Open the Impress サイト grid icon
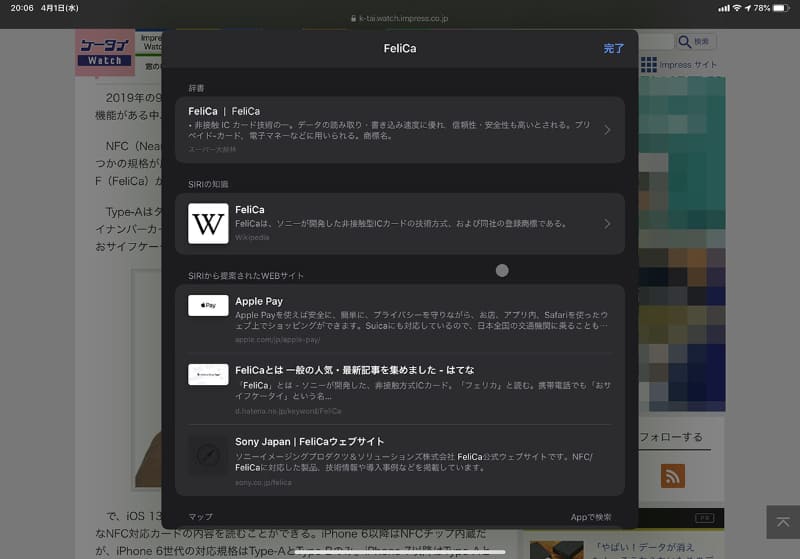The image size is (800, 559). (648, 65)
